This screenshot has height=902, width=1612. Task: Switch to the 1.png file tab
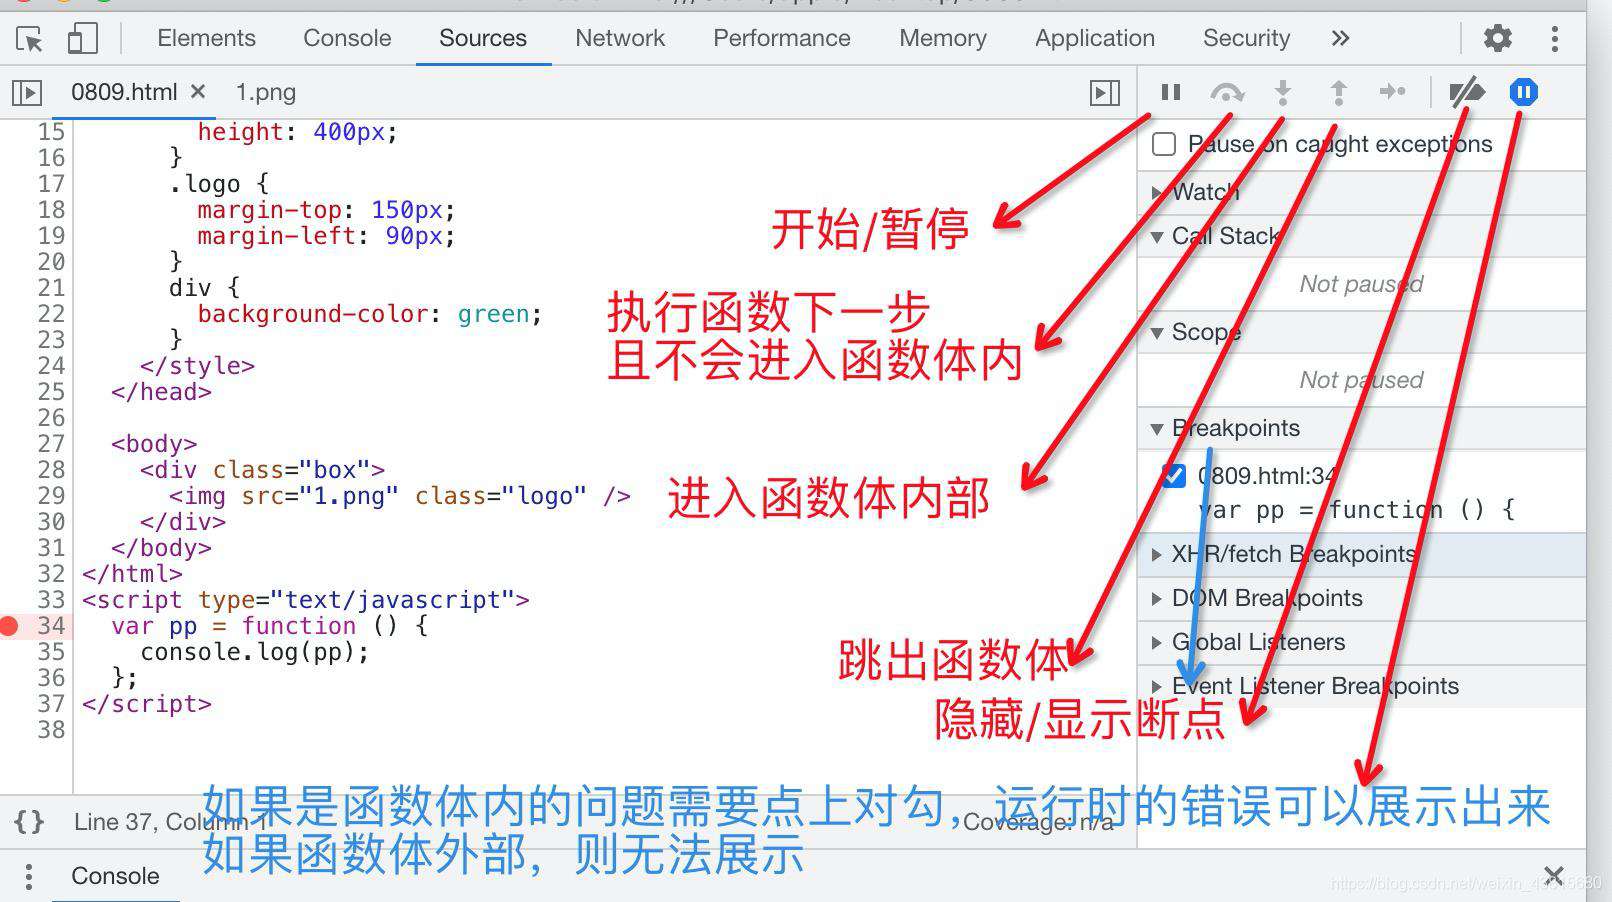tap(266, 92)
